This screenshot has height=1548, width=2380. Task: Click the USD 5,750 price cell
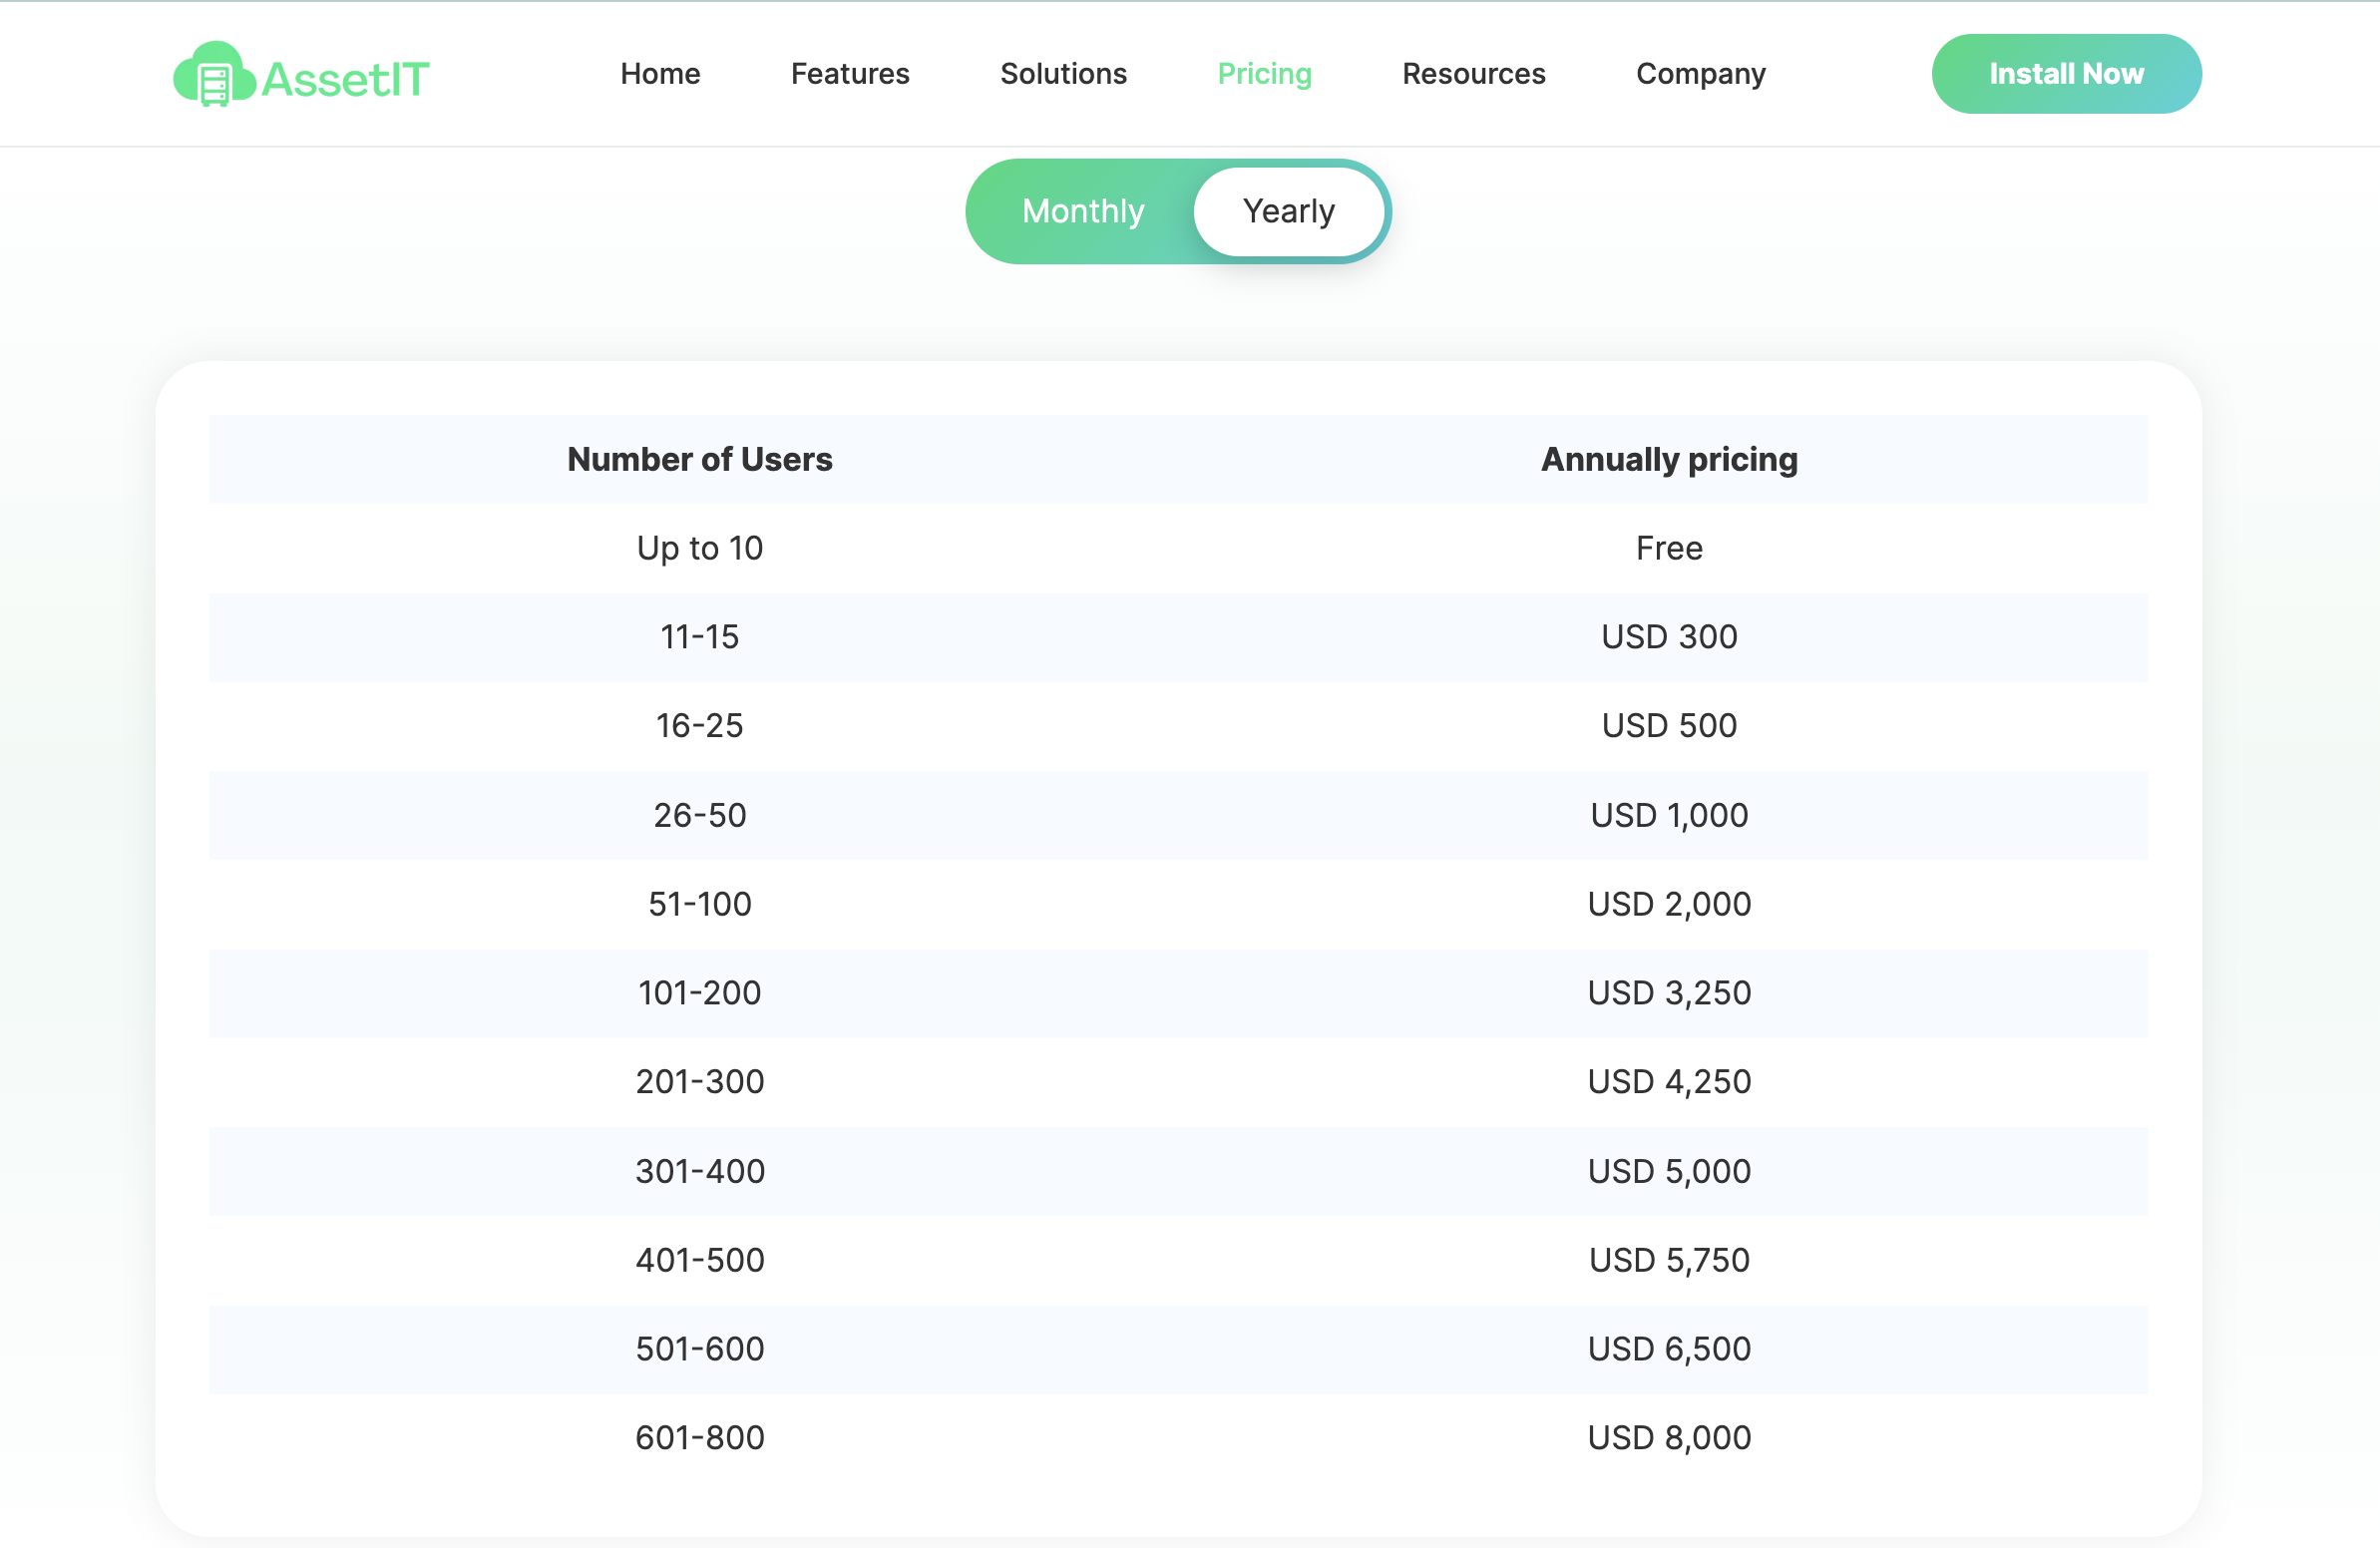coord(1668,1260)
